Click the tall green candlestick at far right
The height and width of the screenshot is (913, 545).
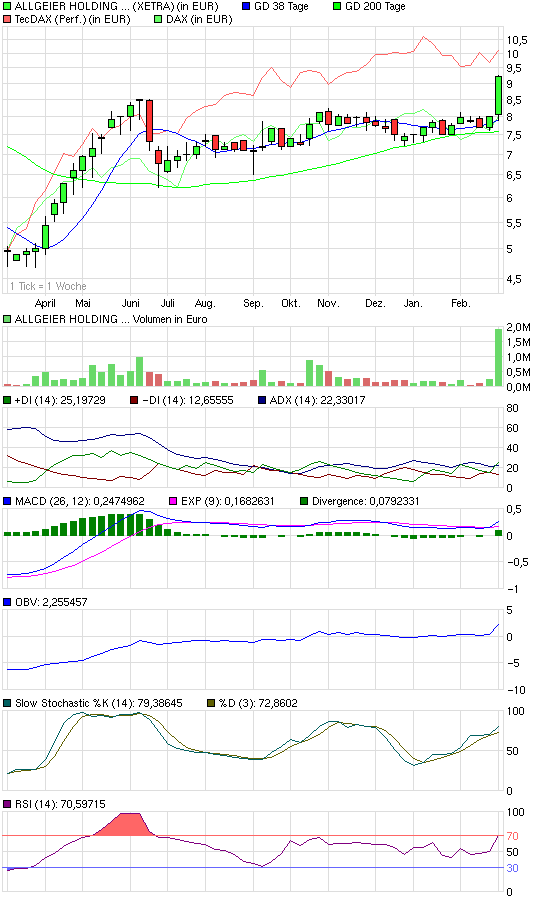pos(498,95)
